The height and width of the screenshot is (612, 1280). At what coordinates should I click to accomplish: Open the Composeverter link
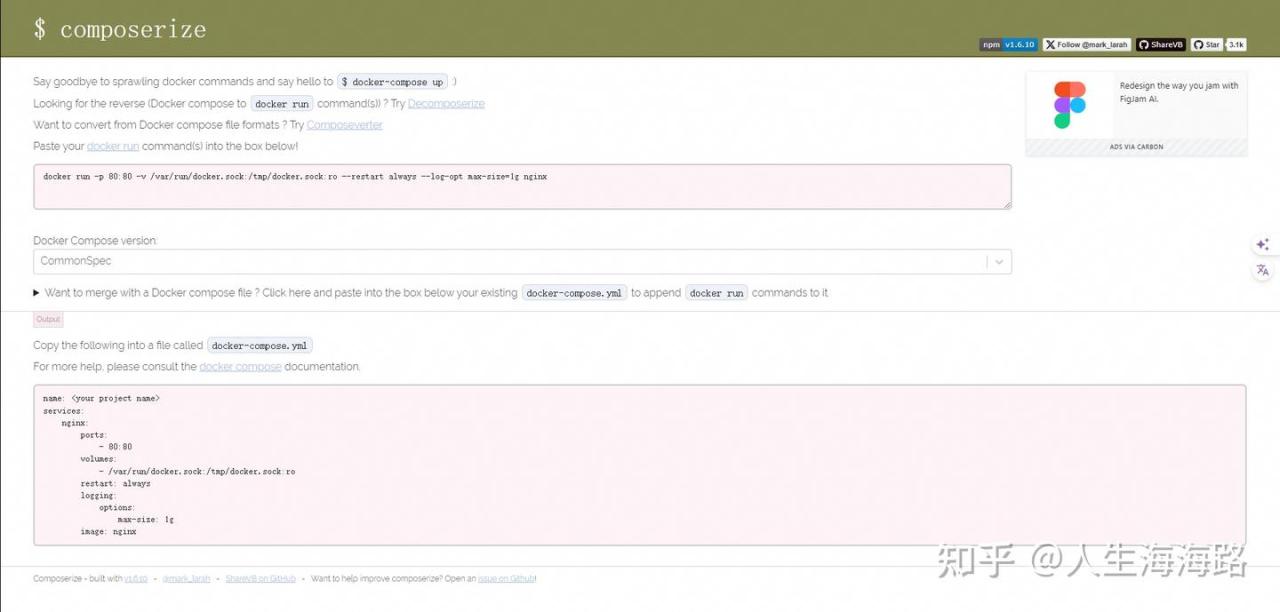pyautogui.click(x=344, y=125)
